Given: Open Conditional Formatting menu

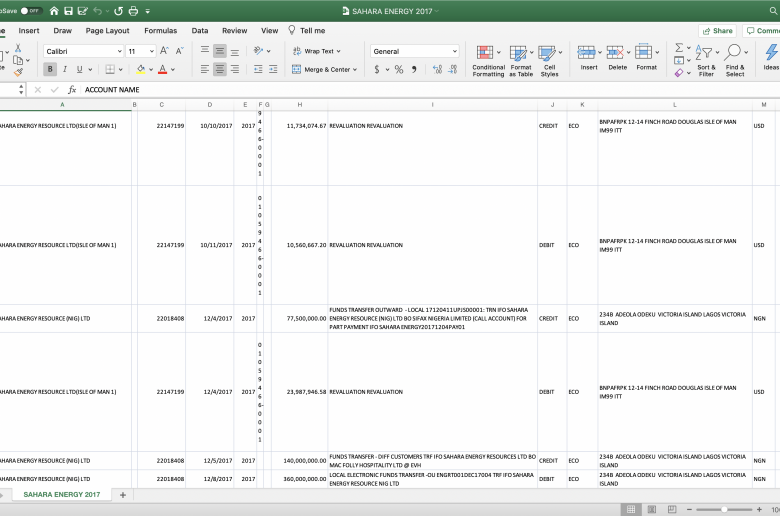Looking at the screenshot, I should point(488,60).
